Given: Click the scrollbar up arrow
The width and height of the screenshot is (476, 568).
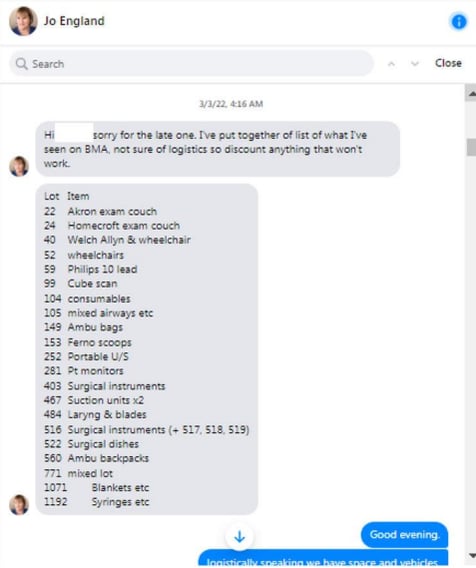Looking at the screenshot, I should pos(471,94).
